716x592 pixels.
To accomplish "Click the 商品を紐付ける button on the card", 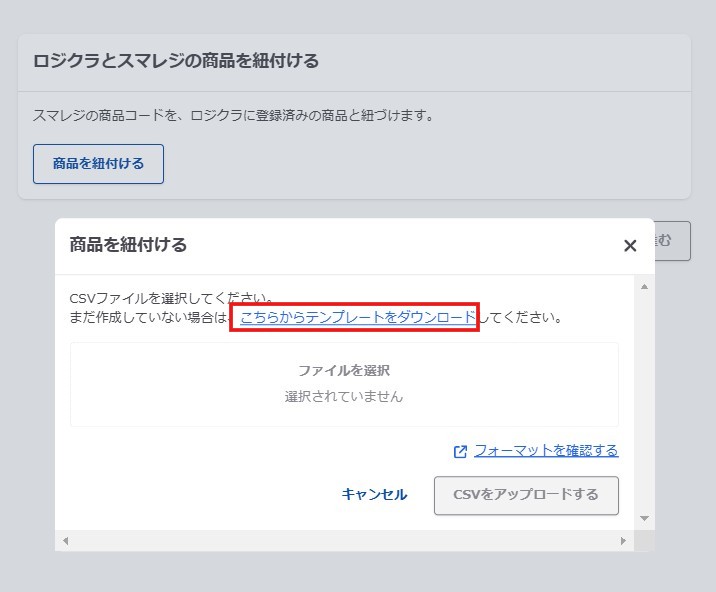I will pyautogui.click(x=98, y=164).
